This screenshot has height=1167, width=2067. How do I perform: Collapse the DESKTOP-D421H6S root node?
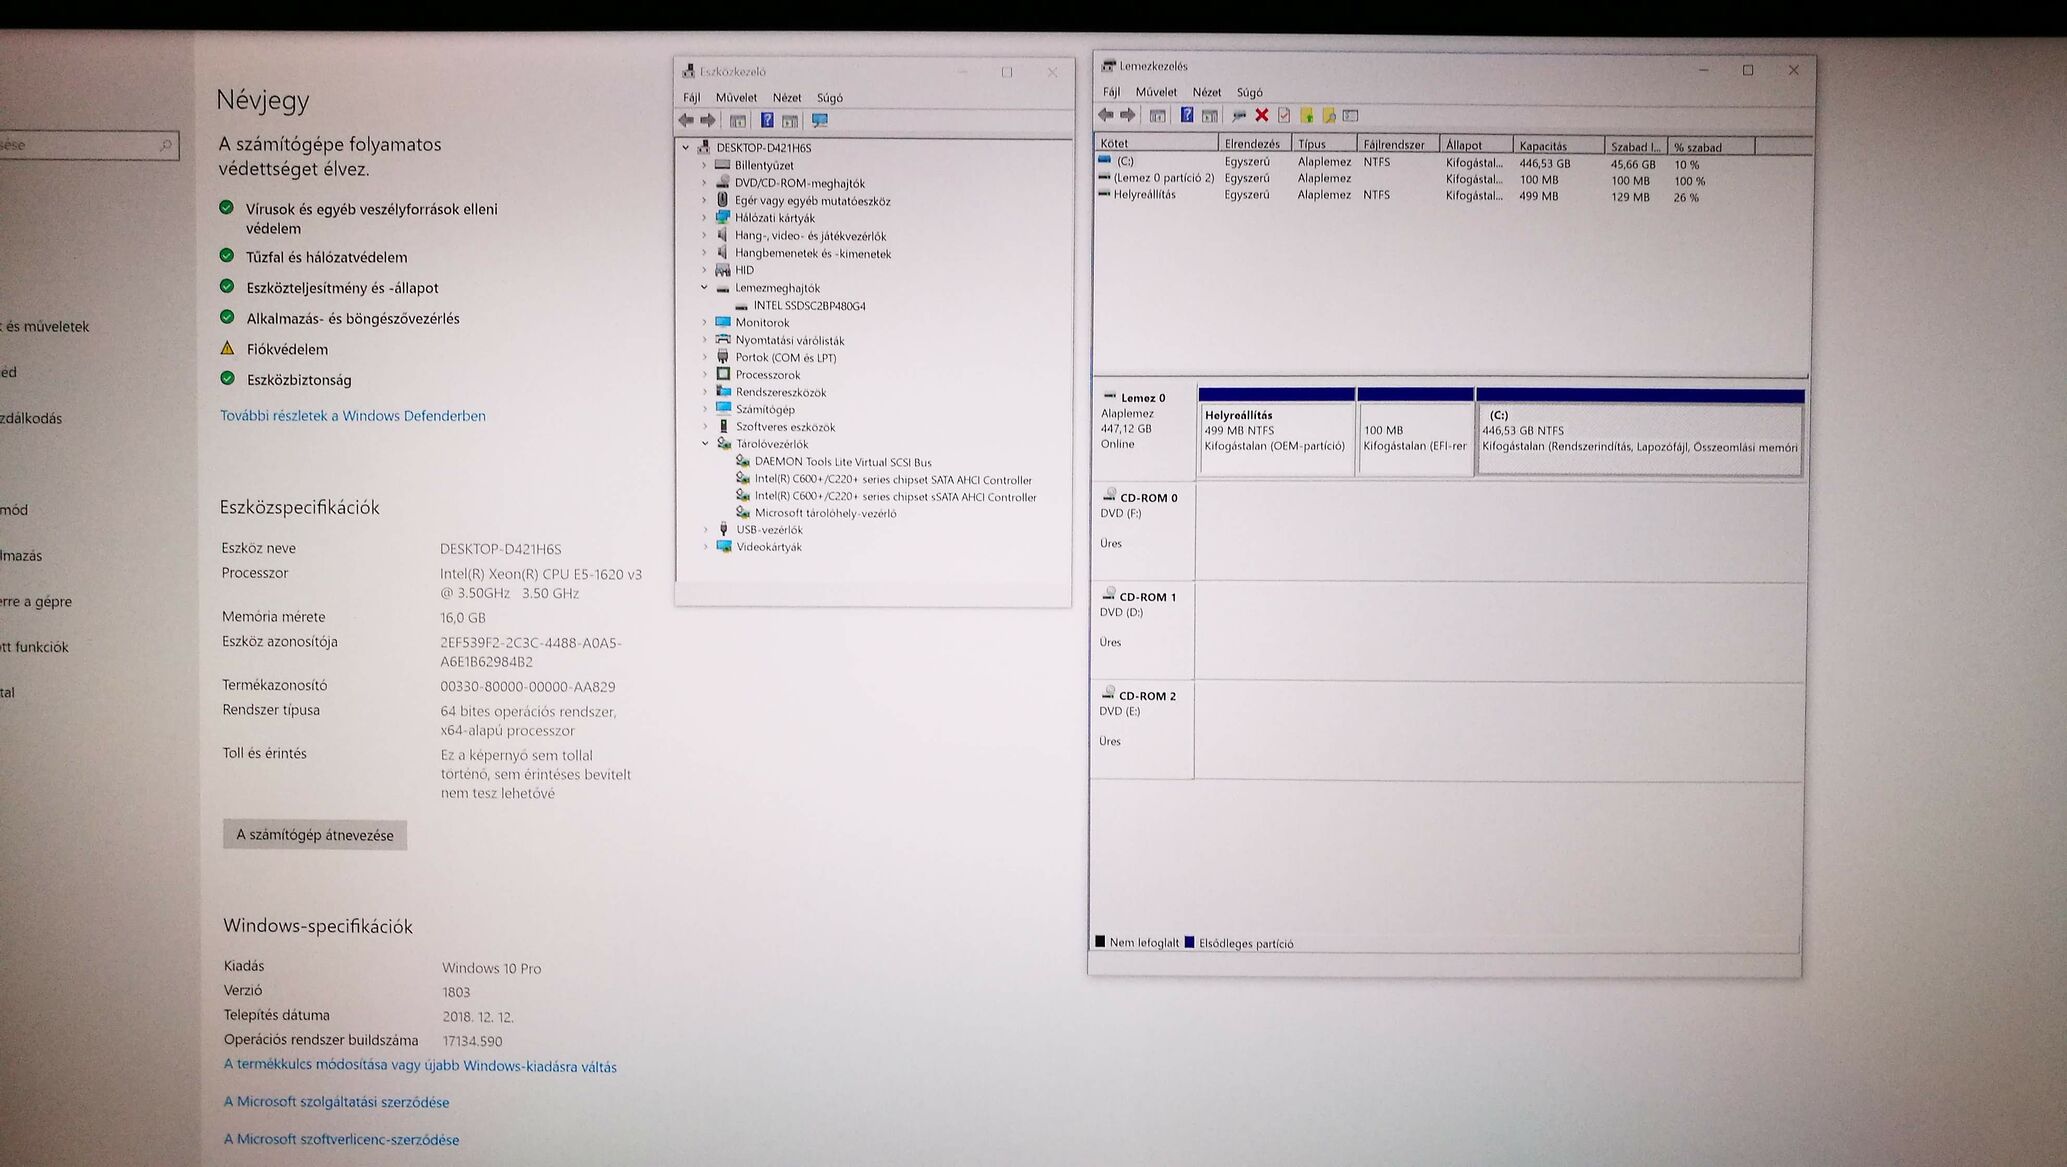tap(686, 148)
